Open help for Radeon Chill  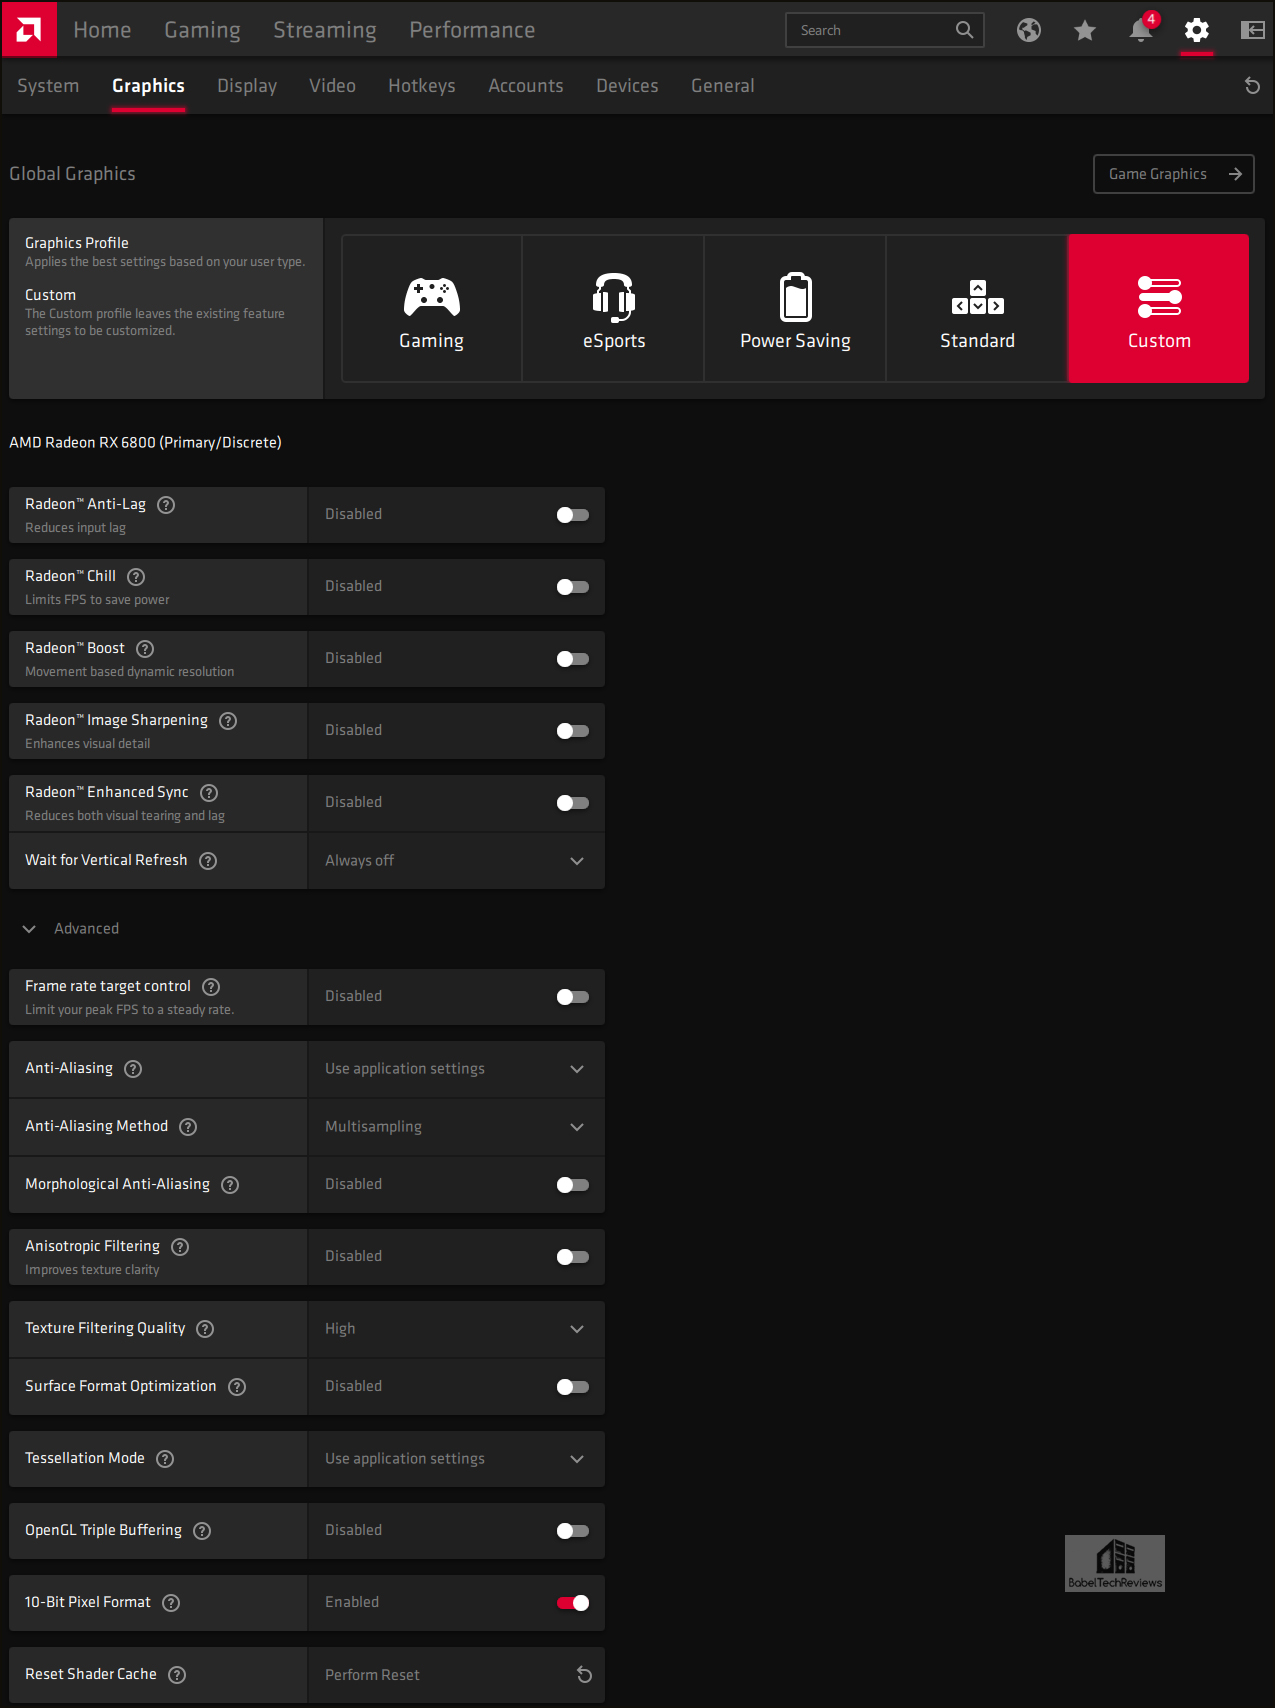coord(137,577)
